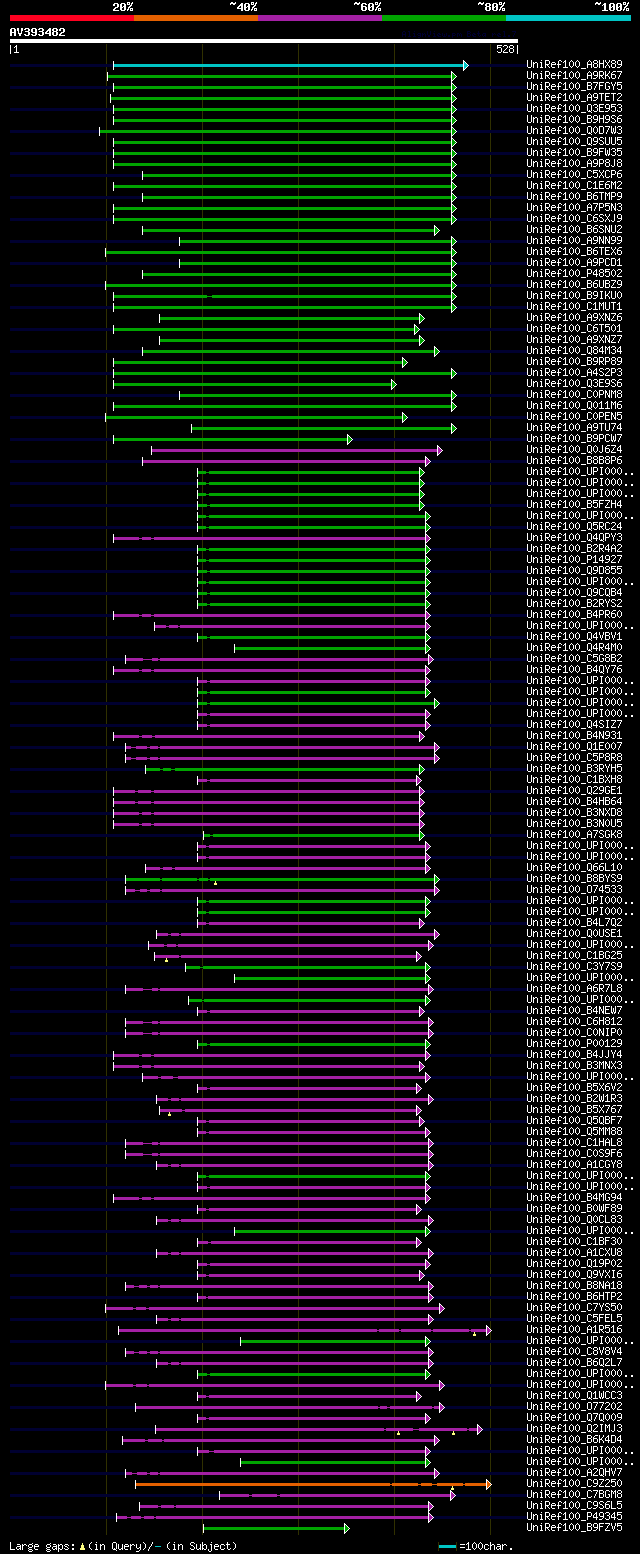Open hit UniRef100_A8HX89 label
Viewport: 640px width, 1554px height.
click(x=574, y=65)
